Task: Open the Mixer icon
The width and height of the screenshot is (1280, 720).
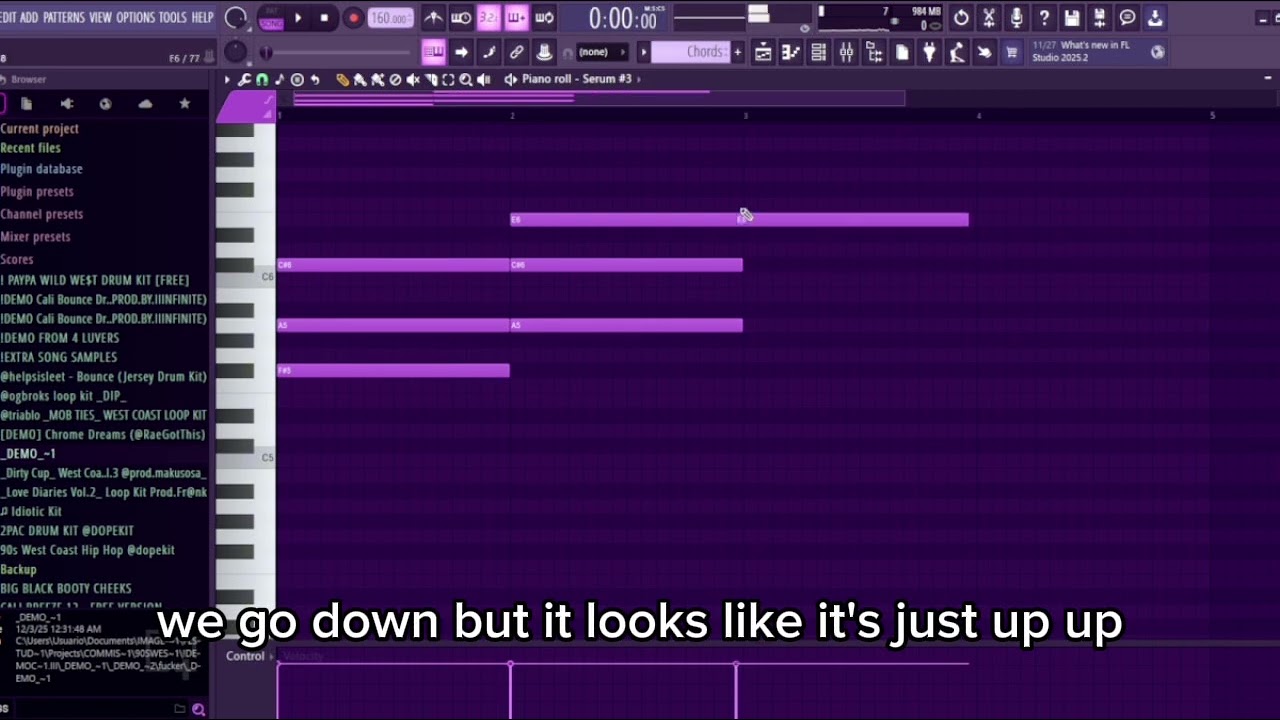Action: (846, 52)
